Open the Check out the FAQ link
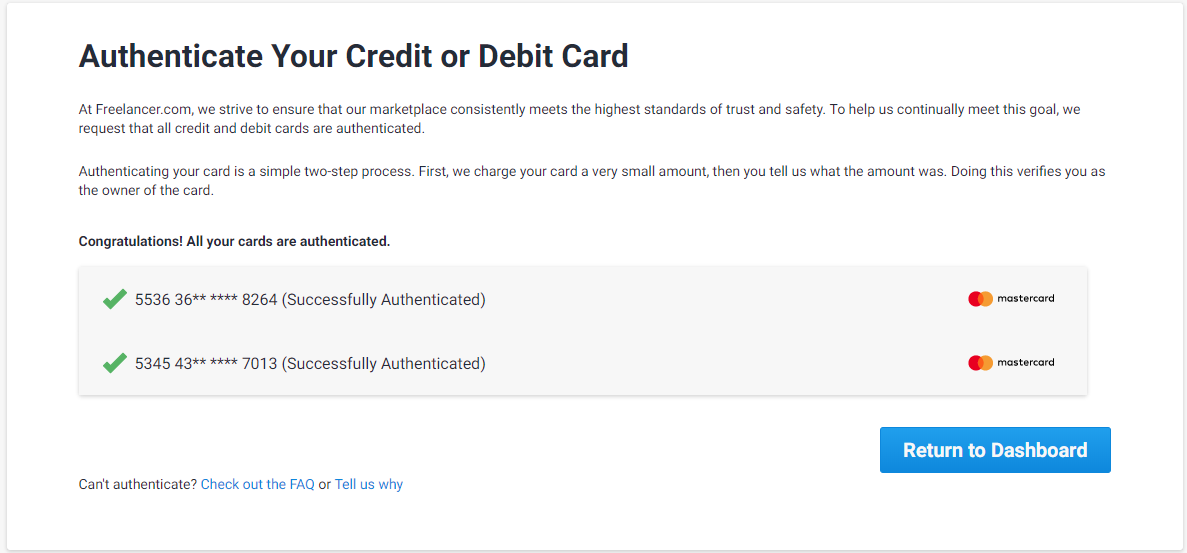 258,484
